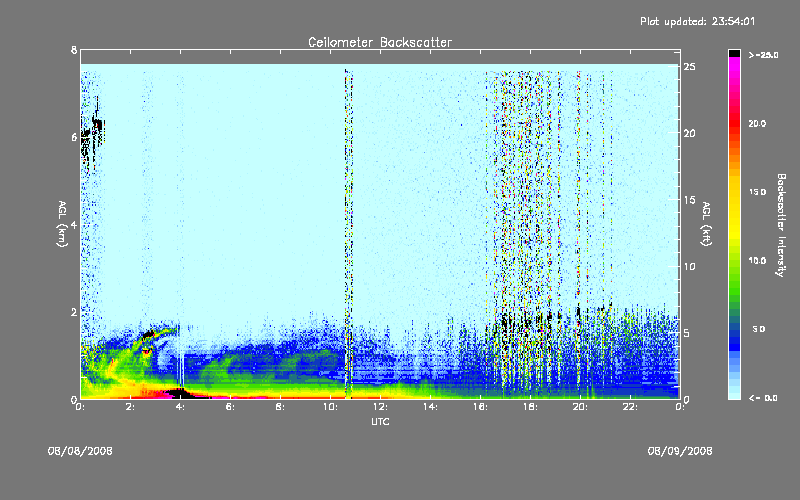The height and width of the screenshot is (500, 800).
Task: Click the '12:' hour tick on x-axis
Action: [x=380, y=407]
